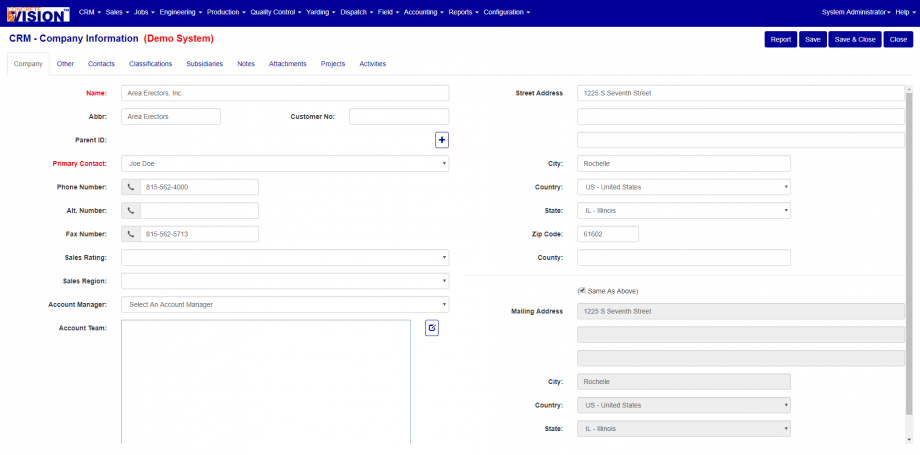920x455 pixels.
Task: Open the Sales Region dropdown
Action: click(x=285, y=281)
